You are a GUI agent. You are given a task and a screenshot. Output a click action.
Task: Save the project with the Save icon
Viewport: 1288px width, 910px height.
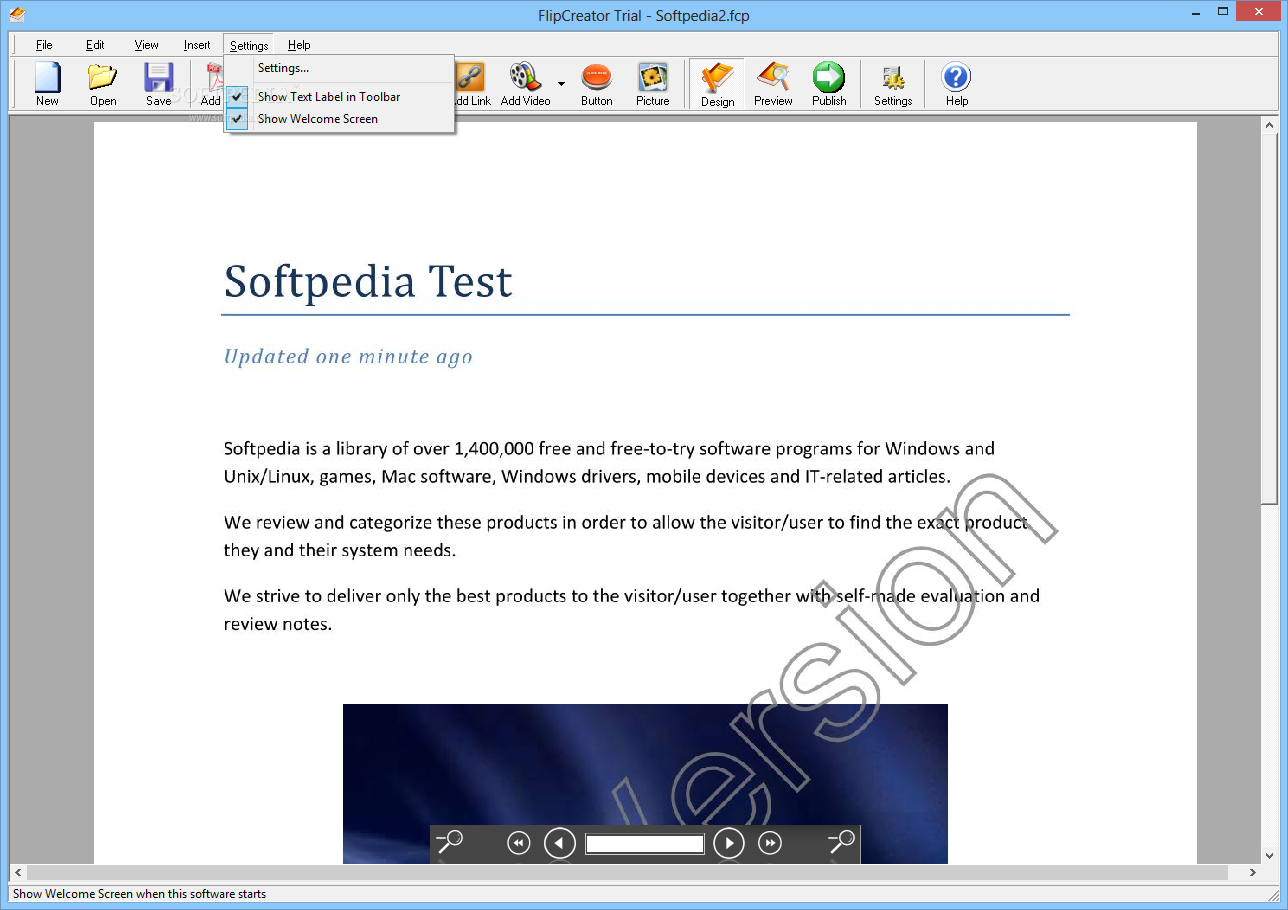pyautogui.click(x=159, y=84)
